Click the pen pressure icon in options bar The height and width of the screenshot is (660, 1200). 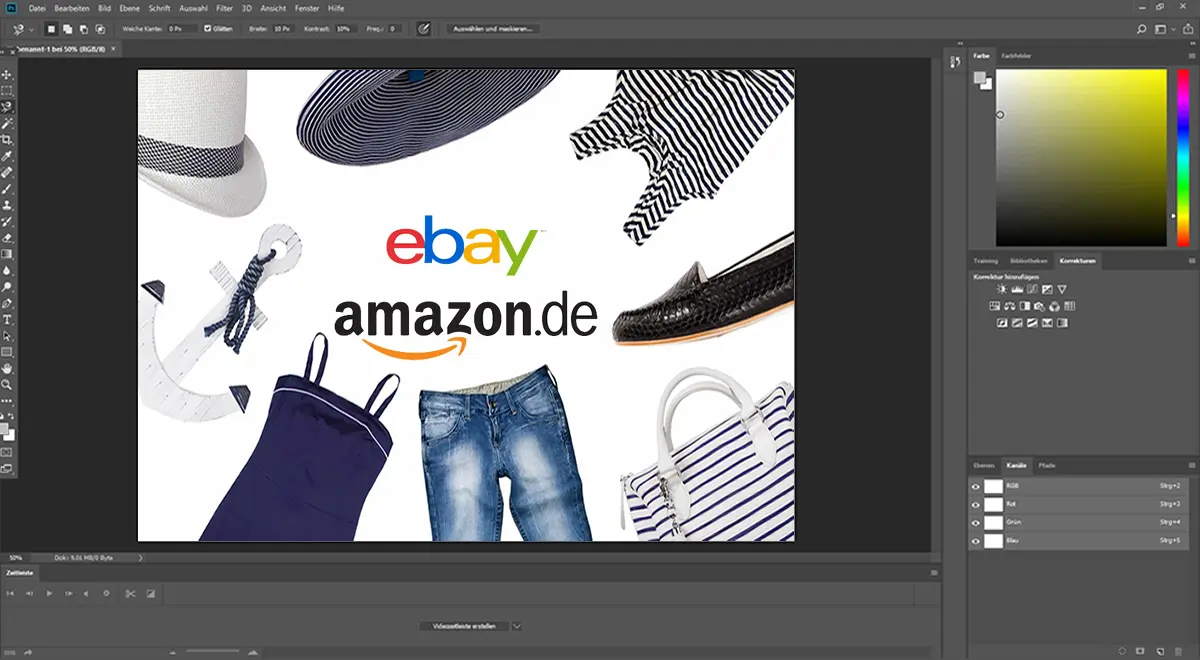pos(423,29)
